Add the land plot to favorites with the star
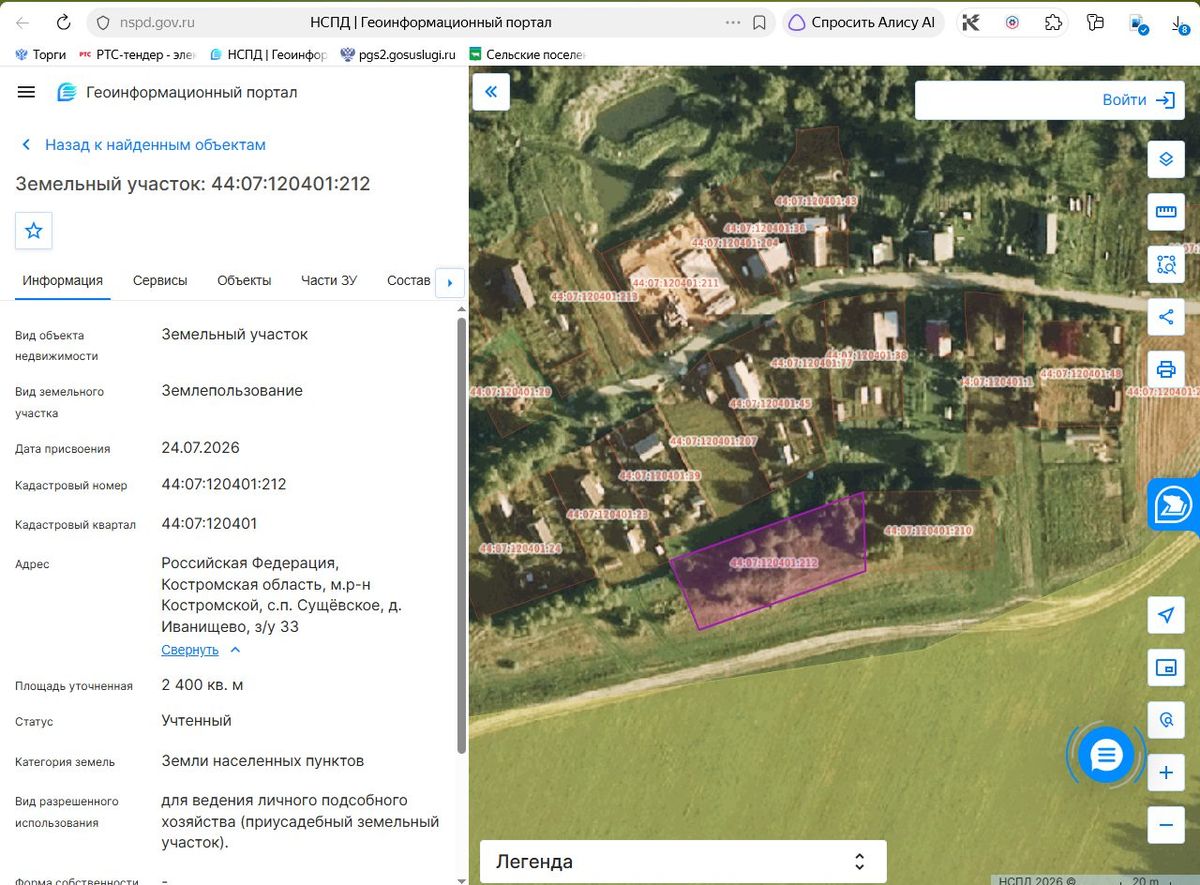This screenshot has width=1200, height=885. coord(33,231)
